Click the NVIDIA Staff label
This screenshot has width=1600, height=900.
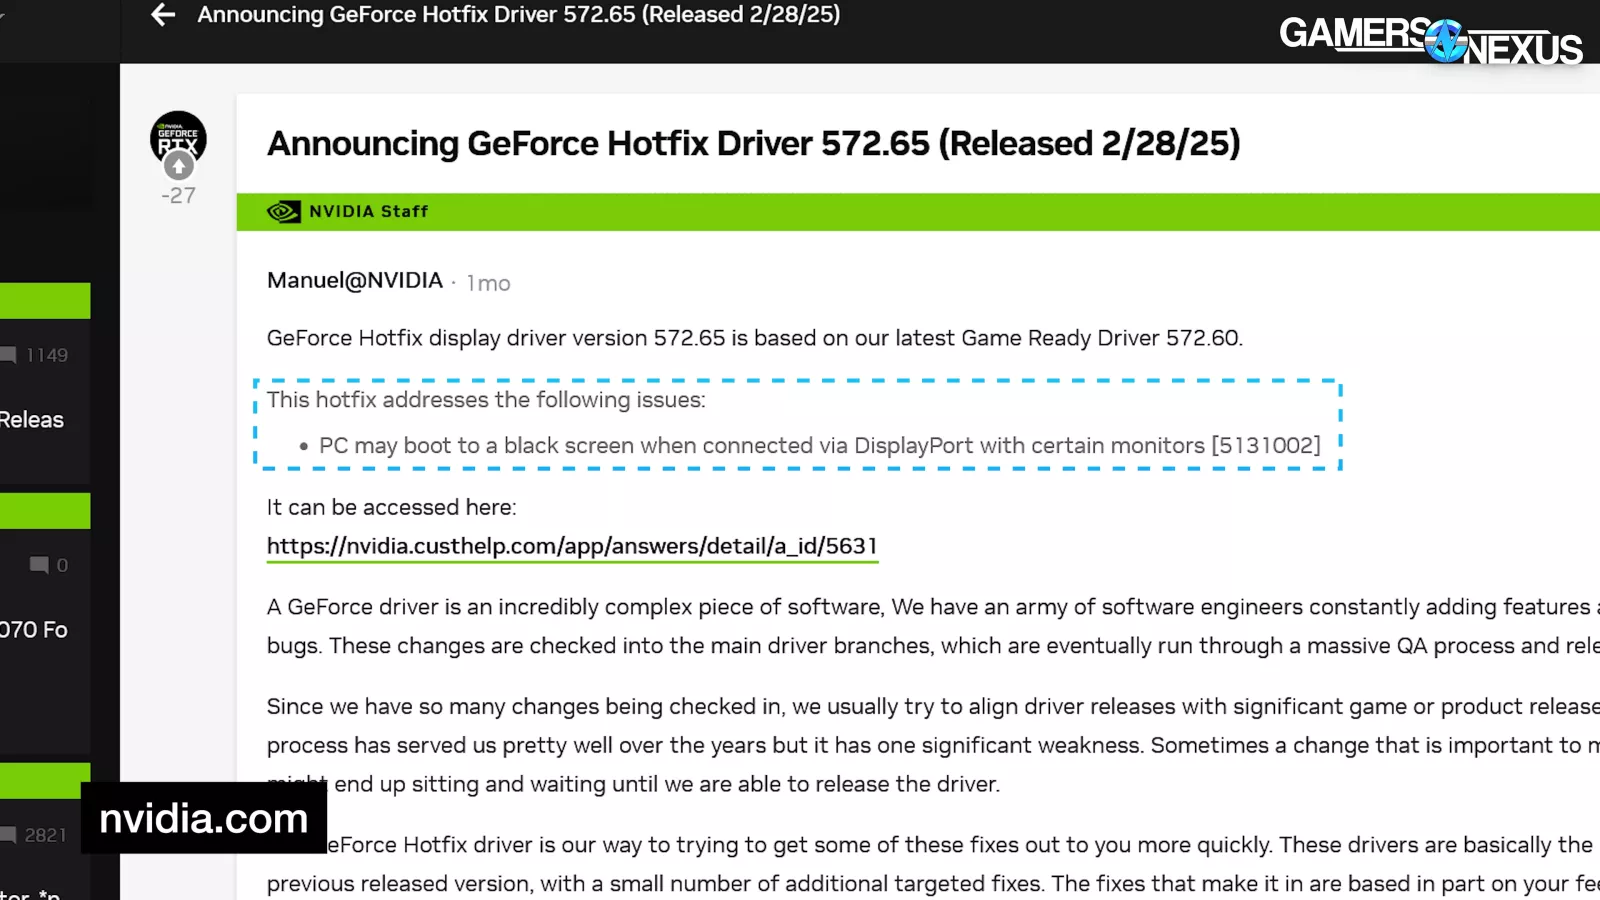pyautogui.click(x=368, y=212)
